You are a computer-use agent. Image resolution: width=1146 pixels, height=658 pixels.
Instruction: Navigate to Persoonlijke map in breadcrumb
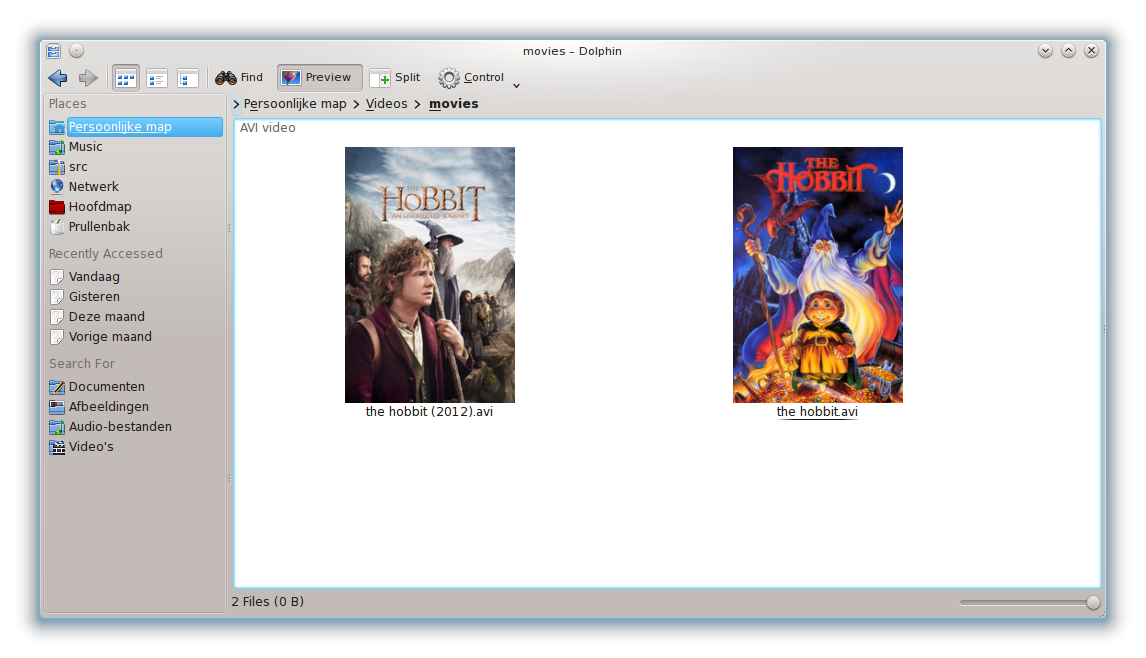coord(295,104)
